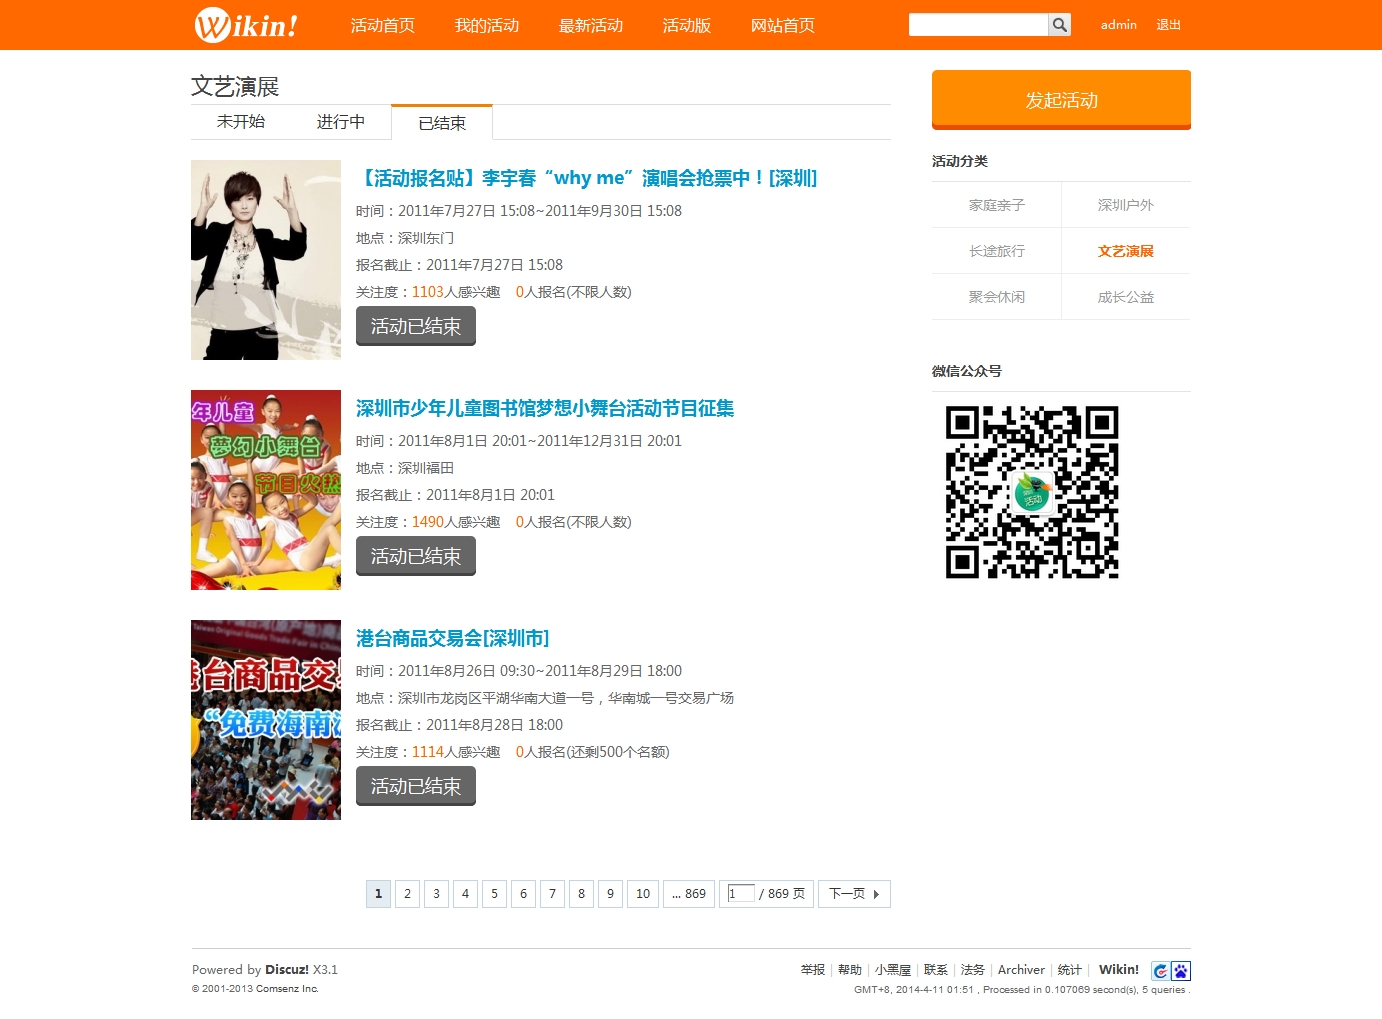Click the Baidu paw icon in footer
This screenshot has width=1382, height=1019.
[x=1181, y=969]
